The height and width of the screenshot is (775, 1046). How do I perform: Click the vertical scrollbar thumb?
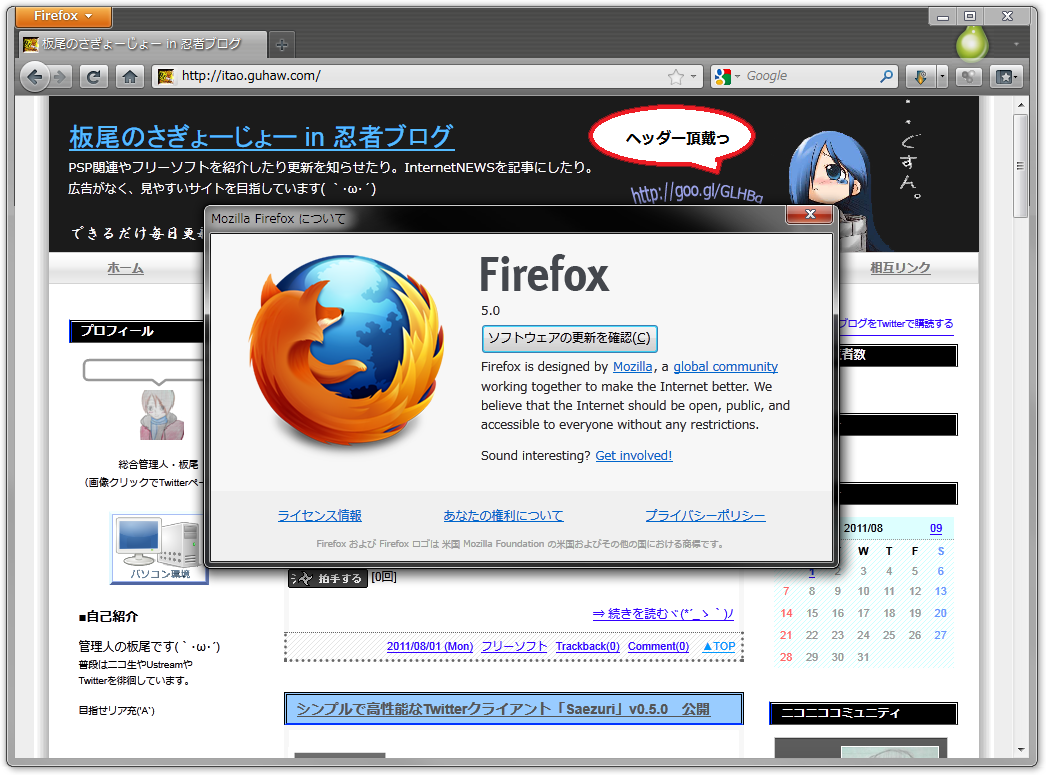1021,165
